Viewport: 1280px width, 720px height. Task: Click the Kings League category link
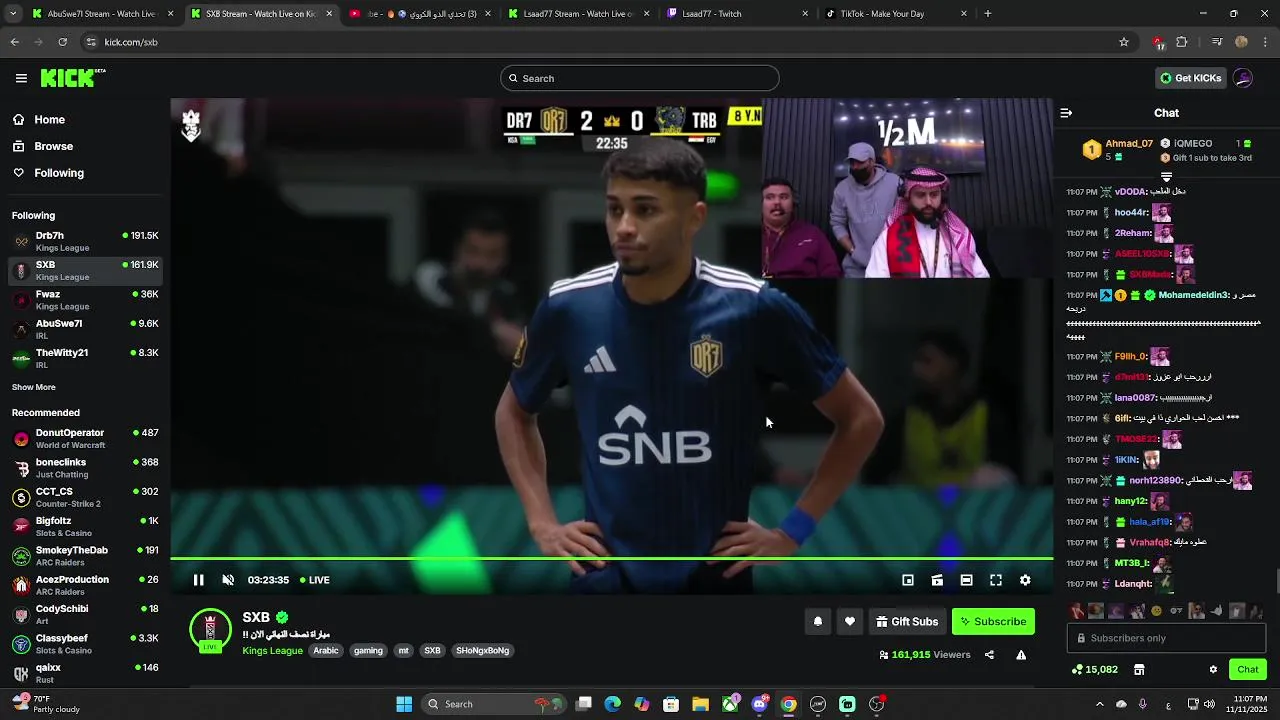tap(272, 651)
